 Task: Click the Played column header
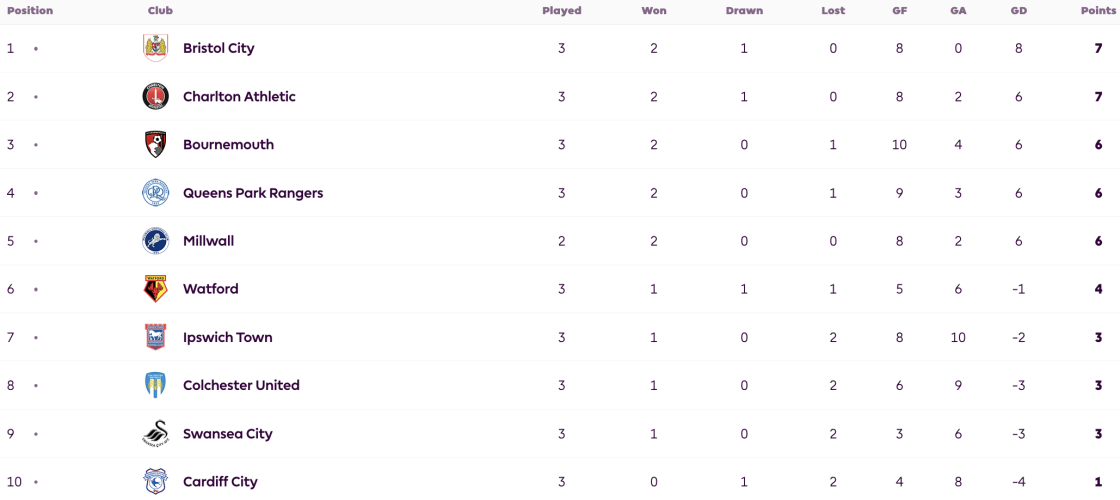click(561, 11)
